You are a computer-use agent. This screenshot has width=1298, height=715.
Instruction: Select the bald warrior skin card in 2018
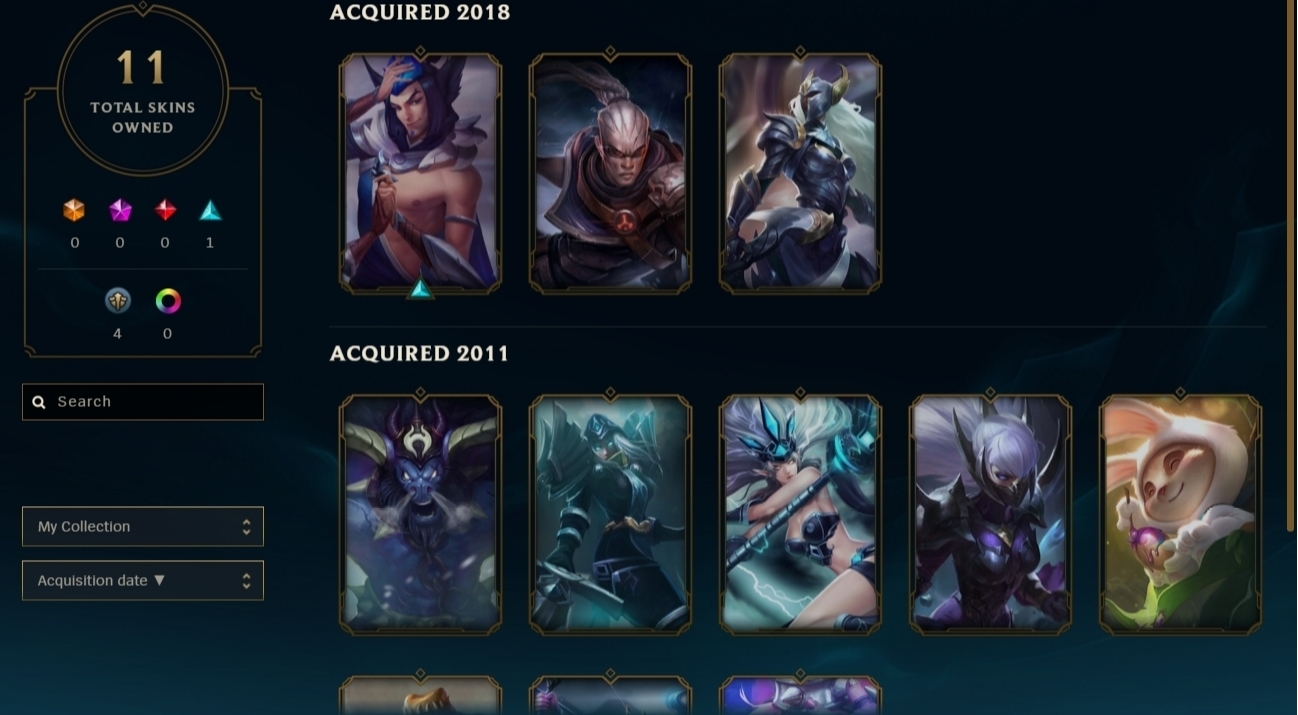pyautogui.click(x=610, y=173)
